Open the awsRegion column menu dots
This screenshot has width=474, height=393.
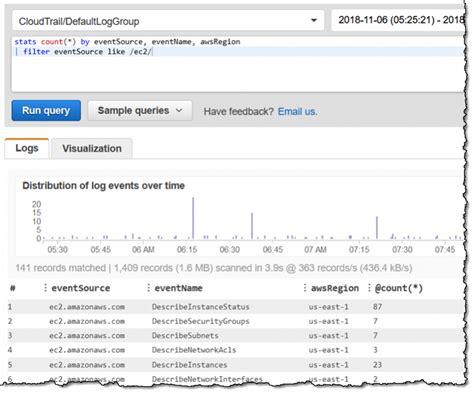tap(305, 288)
